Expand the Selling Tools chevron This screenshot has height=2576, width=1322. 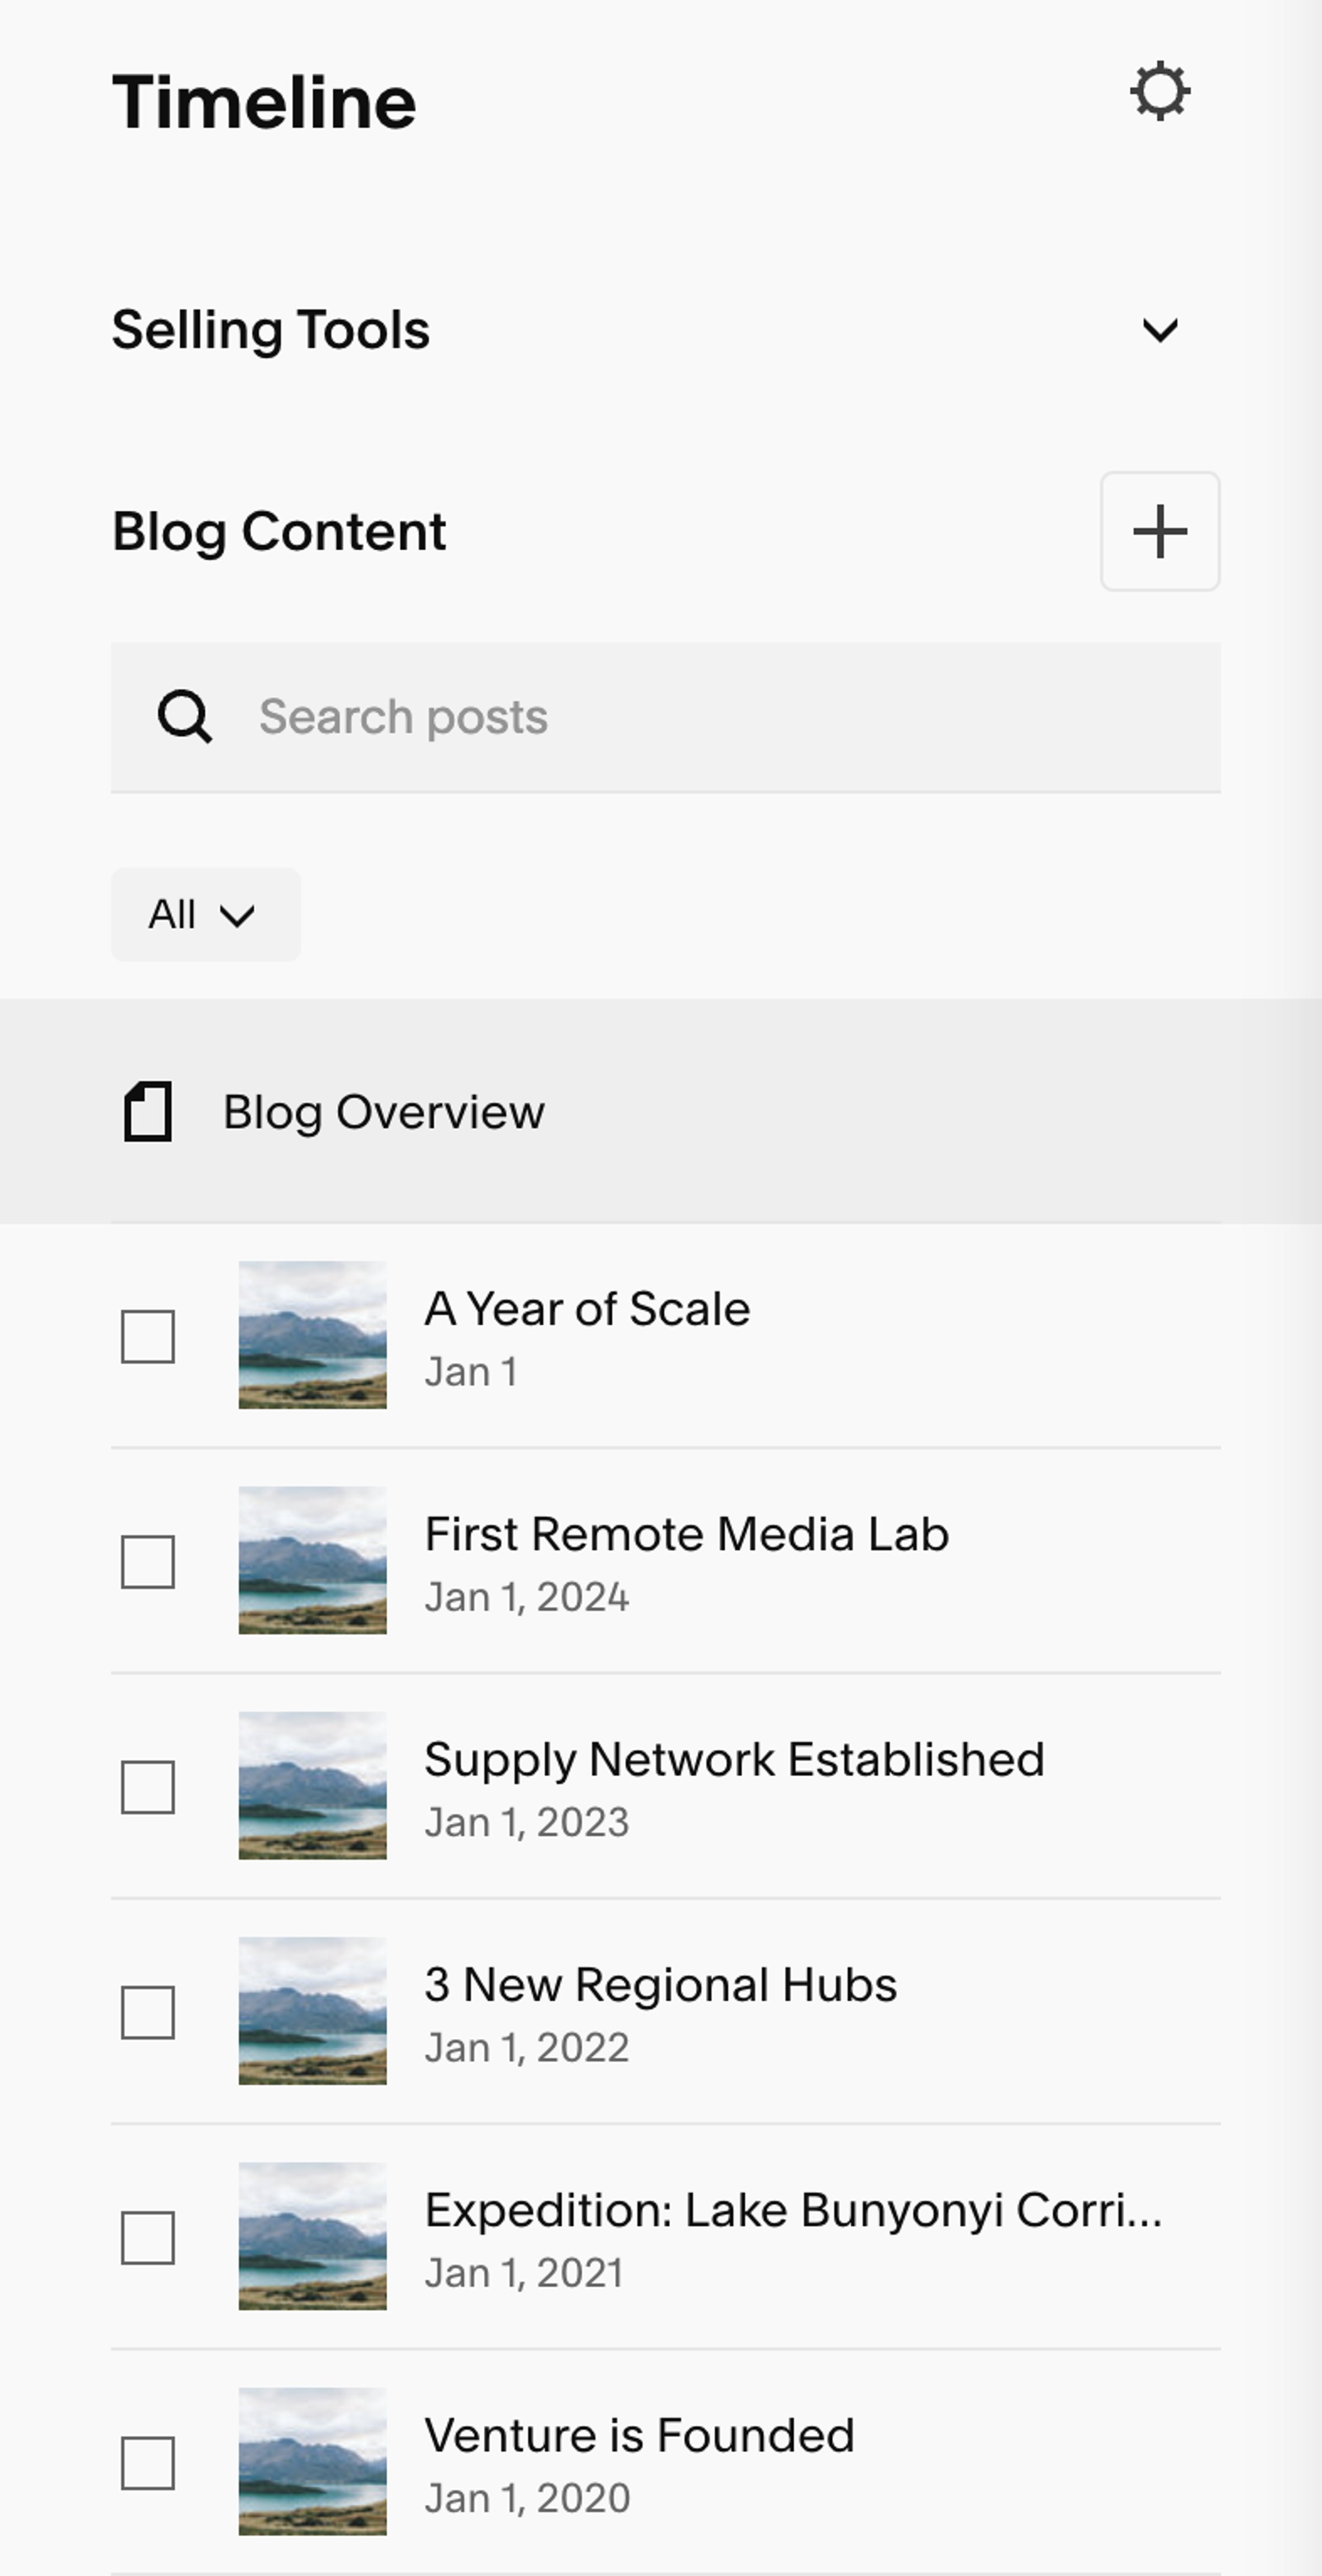coord(1160,330)
